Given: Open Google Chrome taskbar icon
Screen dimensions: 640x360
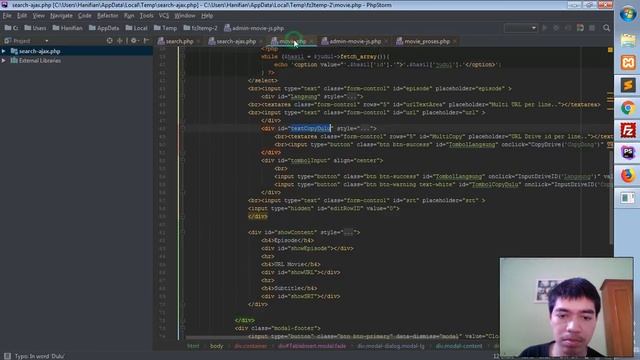Looking at the screenshot, I should coord(628,108).
